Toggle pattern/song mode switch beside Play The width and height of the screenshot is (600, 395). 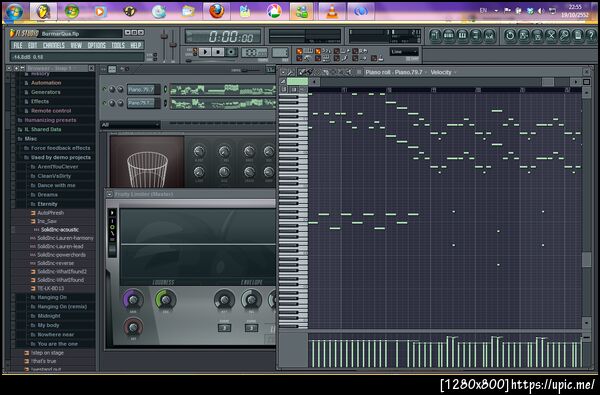point(195,52)
